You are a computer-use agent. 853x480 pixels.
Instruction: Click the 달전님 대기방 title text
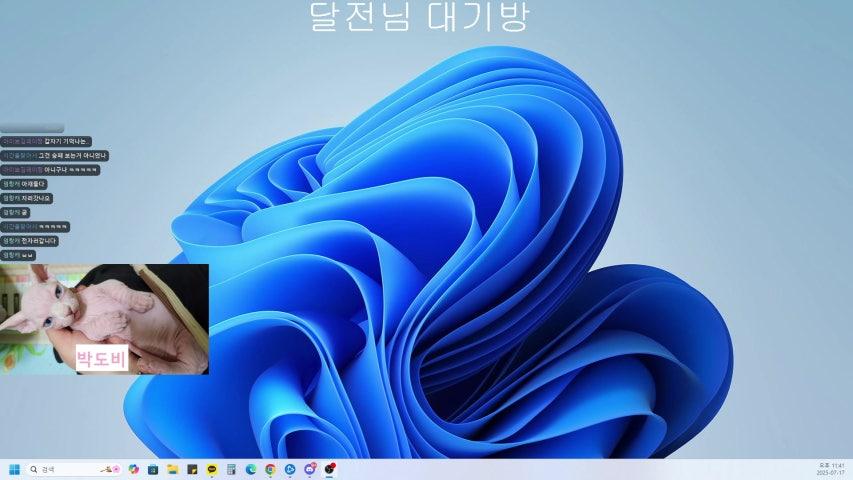[419, 16]
